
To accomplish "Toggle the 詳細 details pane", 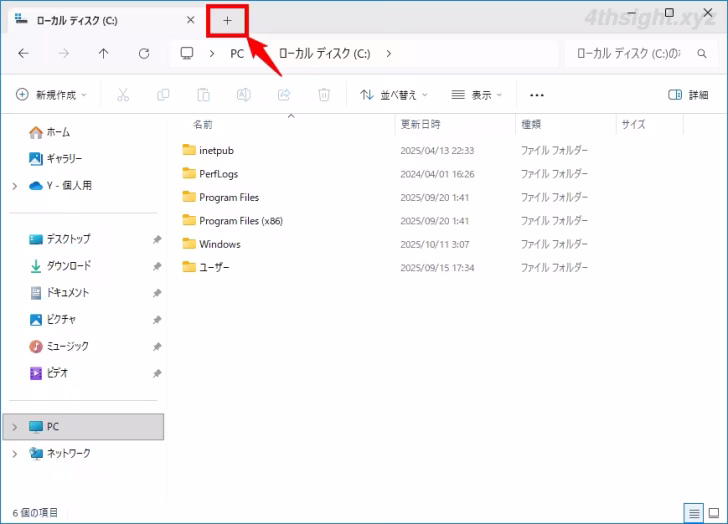I will click(x=689, y=95).
